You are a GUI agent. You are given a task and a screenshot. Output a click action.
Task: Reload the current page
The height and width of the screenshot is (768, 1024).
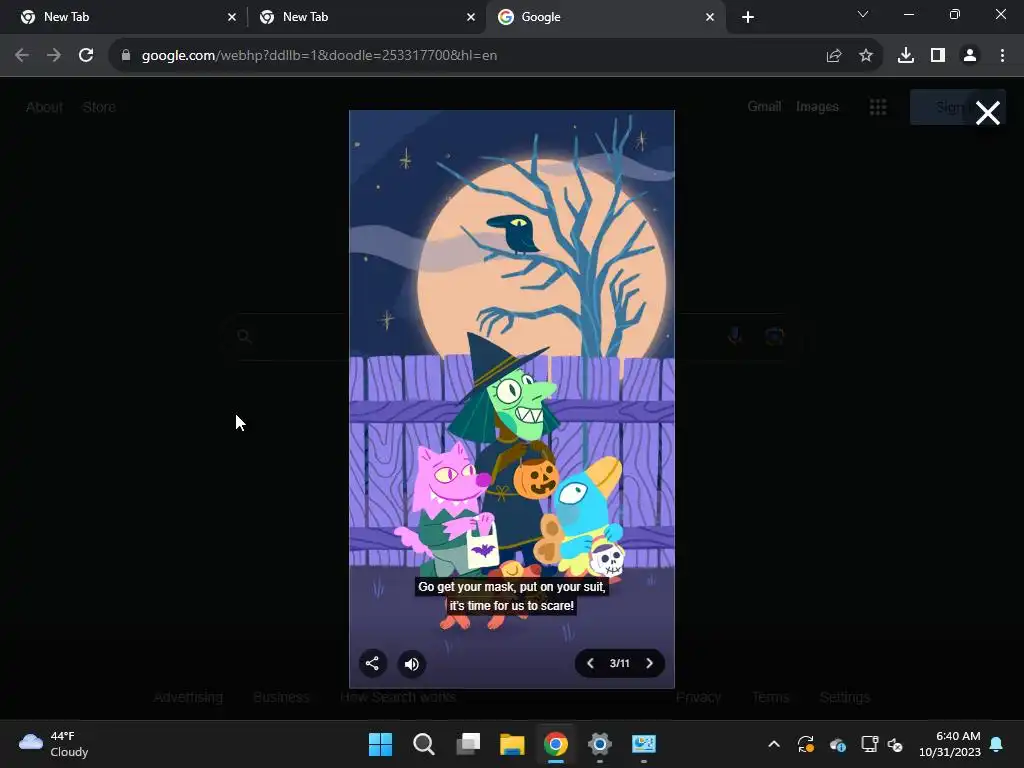coord(86,56)
